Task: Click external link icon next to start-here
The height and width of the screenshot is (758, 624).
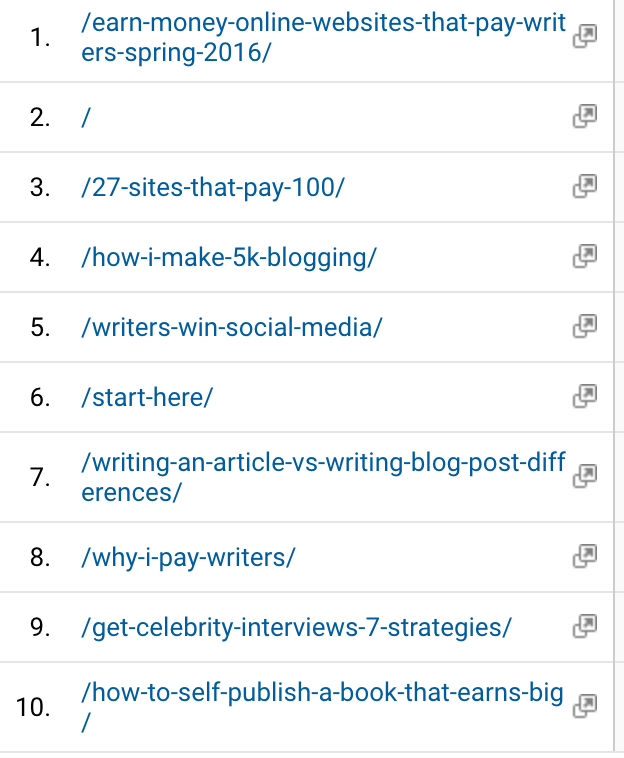Action: [584, 396]
